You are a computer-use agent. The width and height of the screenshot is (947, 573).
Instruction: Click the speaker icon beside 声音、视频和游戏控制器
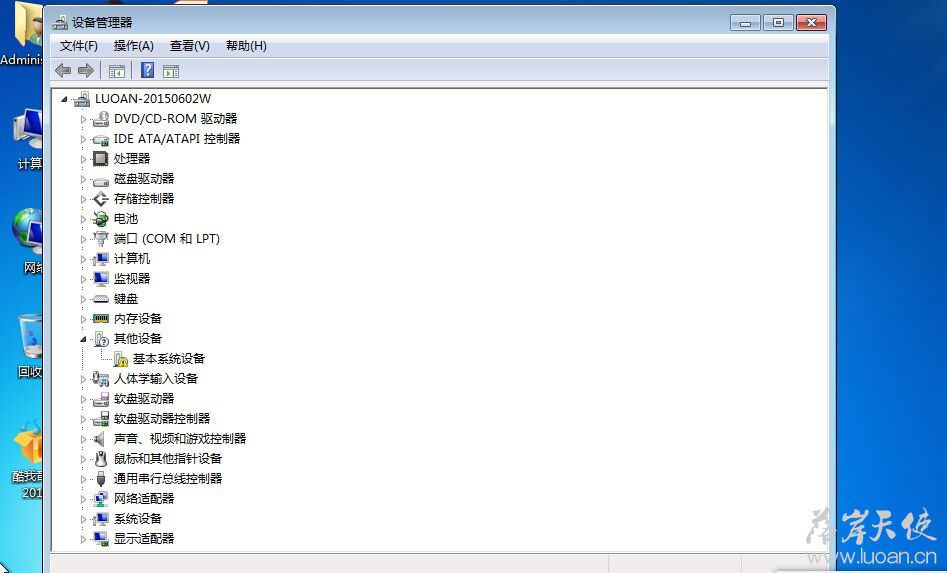point(100,439)
